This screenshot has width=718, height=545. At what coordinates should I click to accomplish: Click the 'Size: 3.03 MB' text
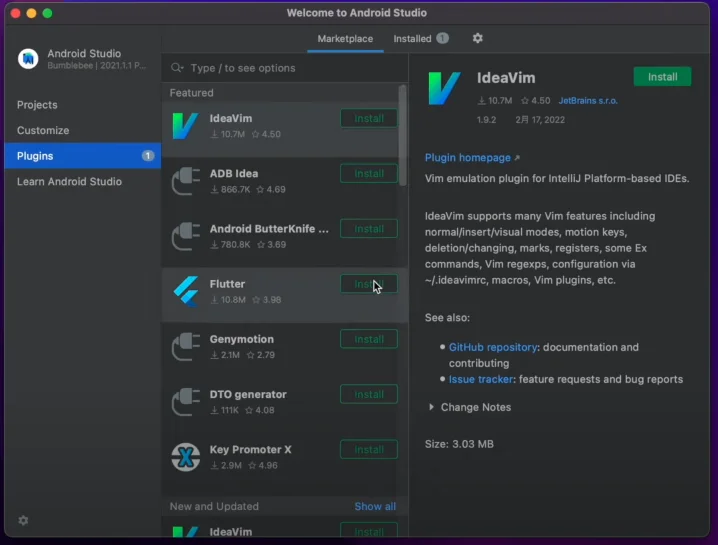click(x=459, y=444)
